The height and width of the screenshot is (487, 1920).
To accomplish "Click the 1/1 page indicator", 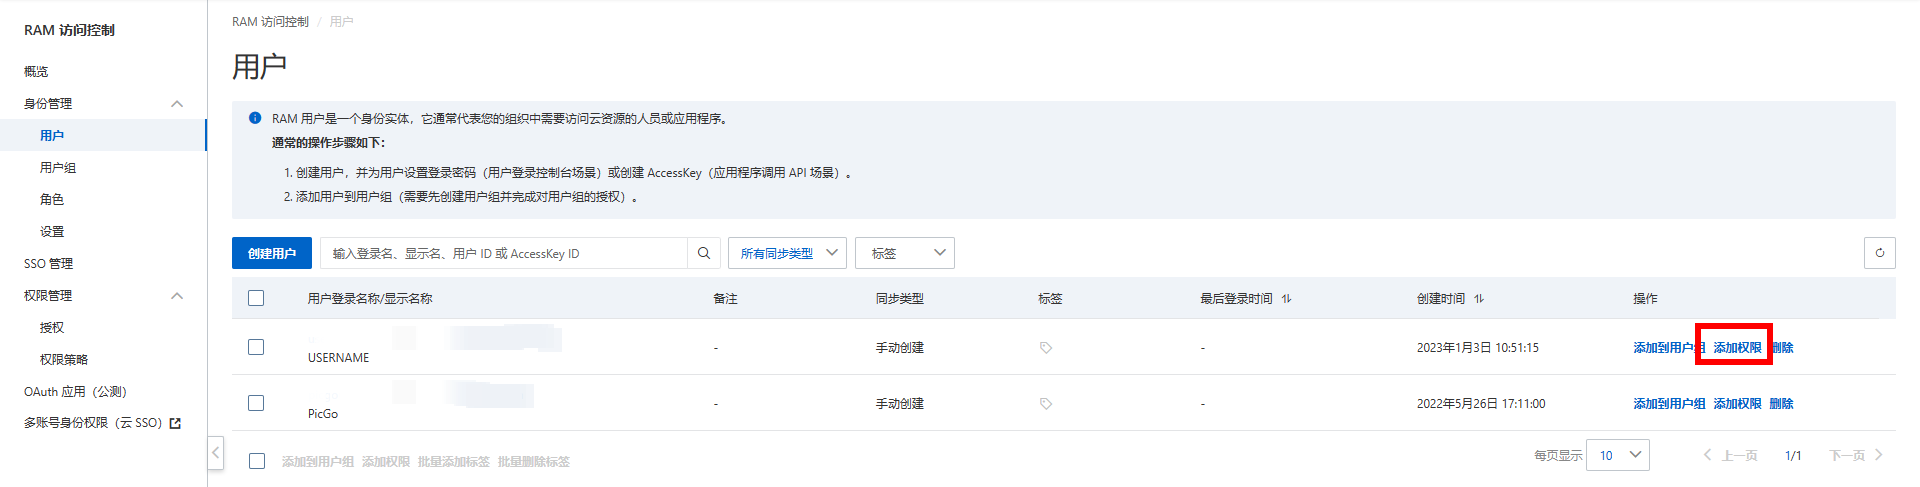I will pyautogui.click(x=1793, y=456).
